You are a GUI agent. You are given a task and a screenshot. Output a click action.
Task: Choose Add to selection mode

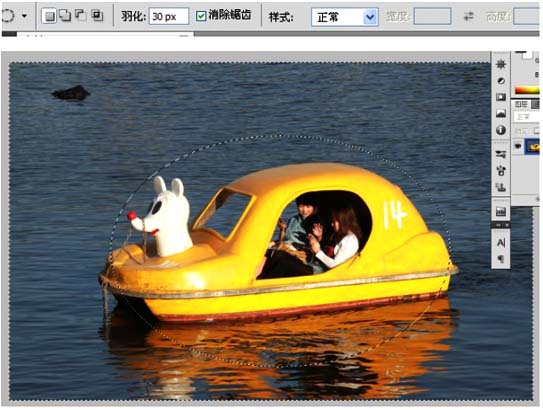65,15
